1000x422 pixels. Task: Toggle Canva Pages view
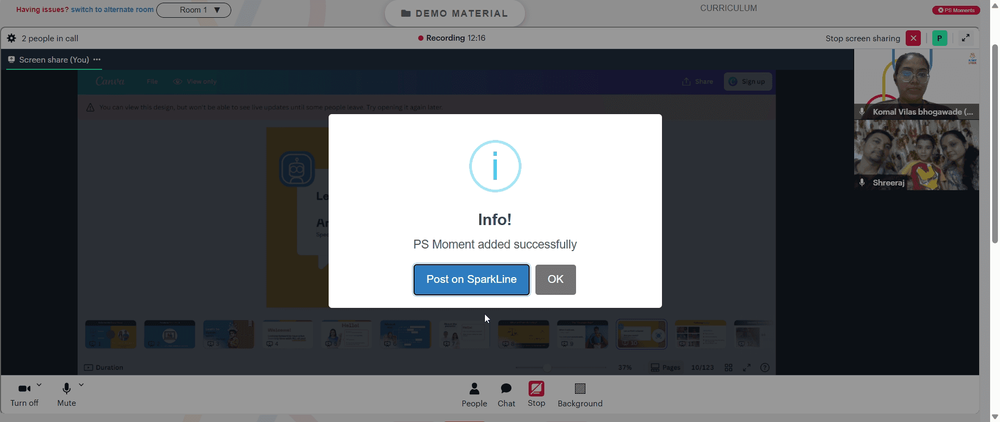[665, 368]
